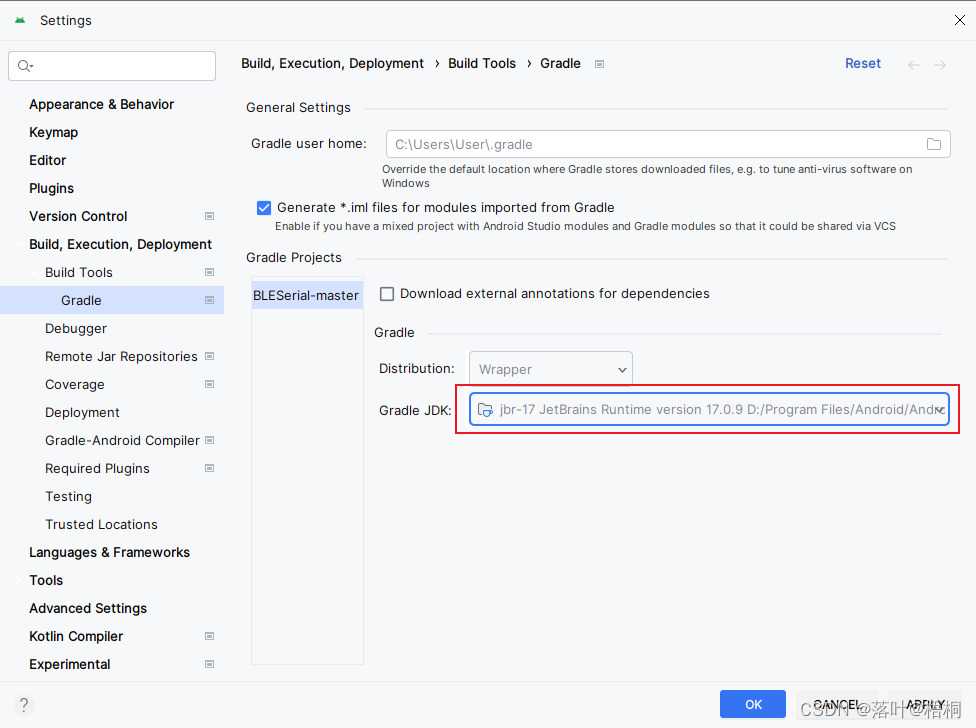Open Coverage settings page

click(75, 385)
